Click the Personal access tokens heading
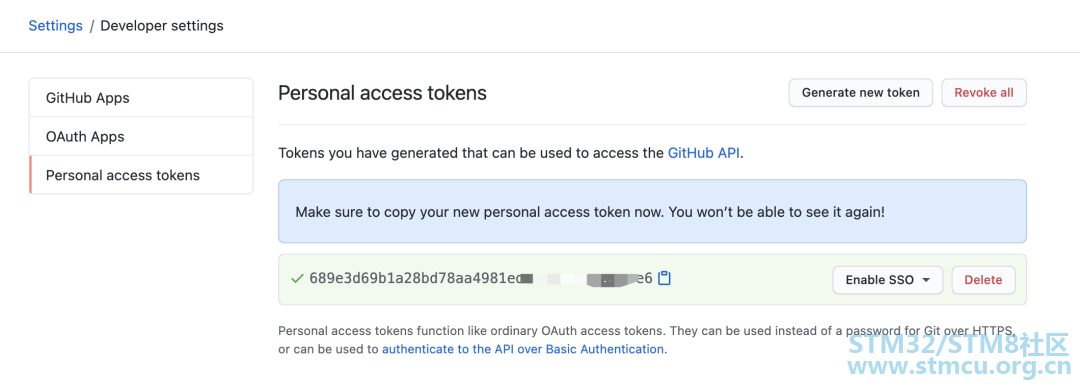1080x389 pixels. coord(382,93)
